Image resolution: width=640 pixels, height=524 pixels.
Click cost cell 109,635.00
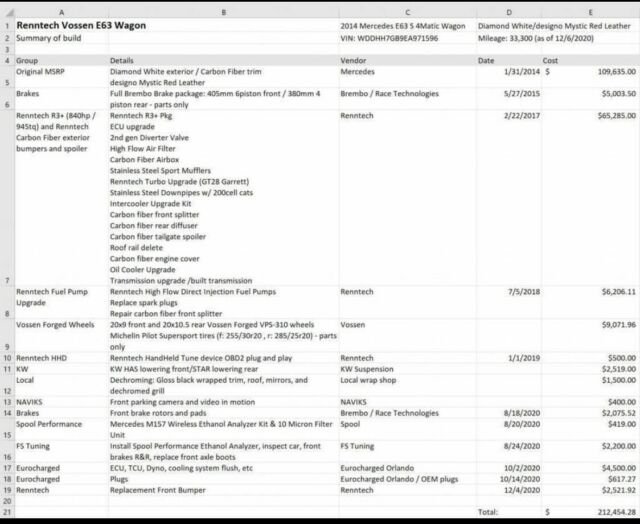click(591, 77)
